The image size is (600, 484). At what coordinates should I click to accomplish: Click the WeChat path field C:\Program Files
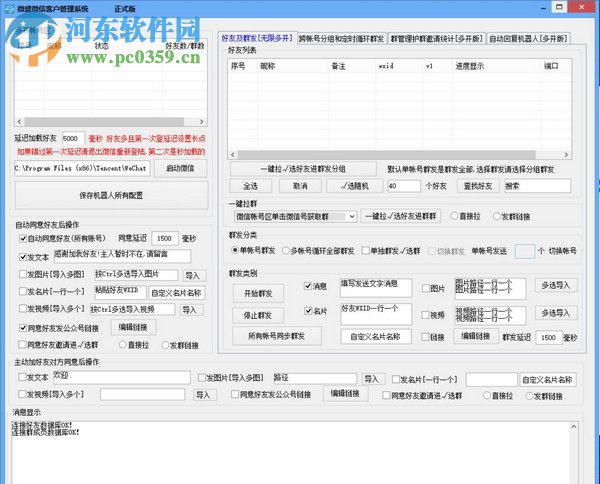click(x=82, y=168)
